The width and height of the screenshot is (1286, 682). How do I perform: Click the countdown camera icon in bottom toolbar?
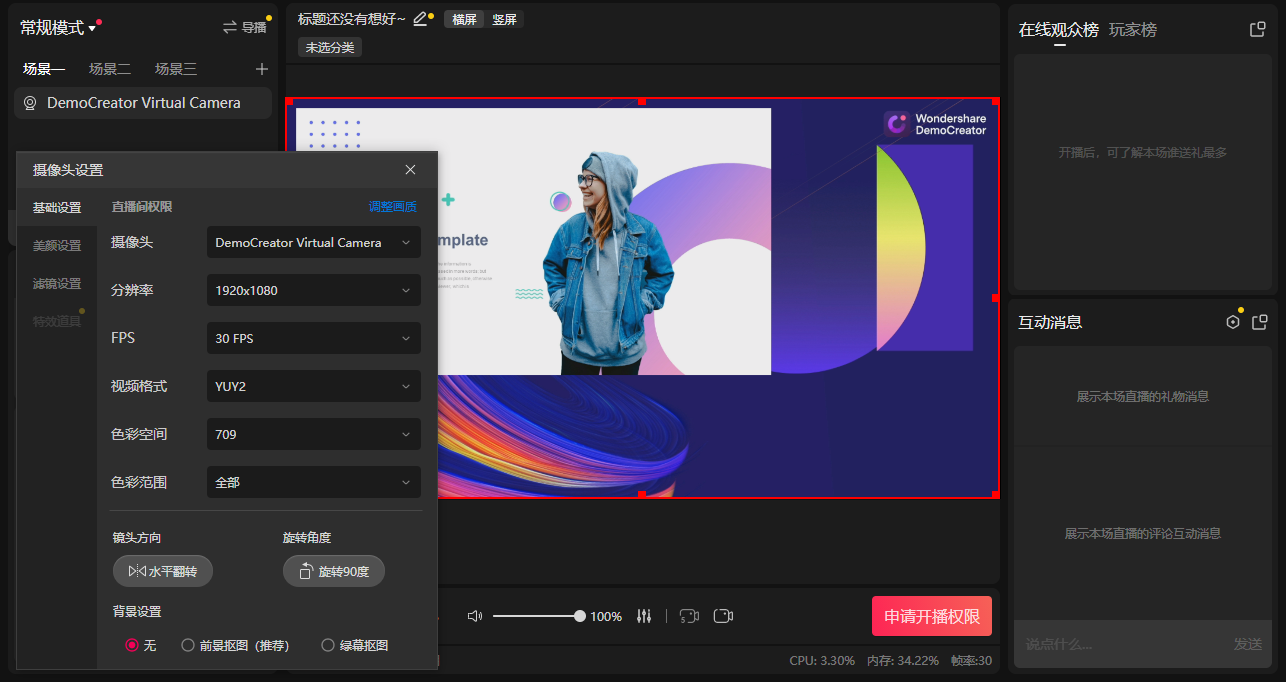688,616
